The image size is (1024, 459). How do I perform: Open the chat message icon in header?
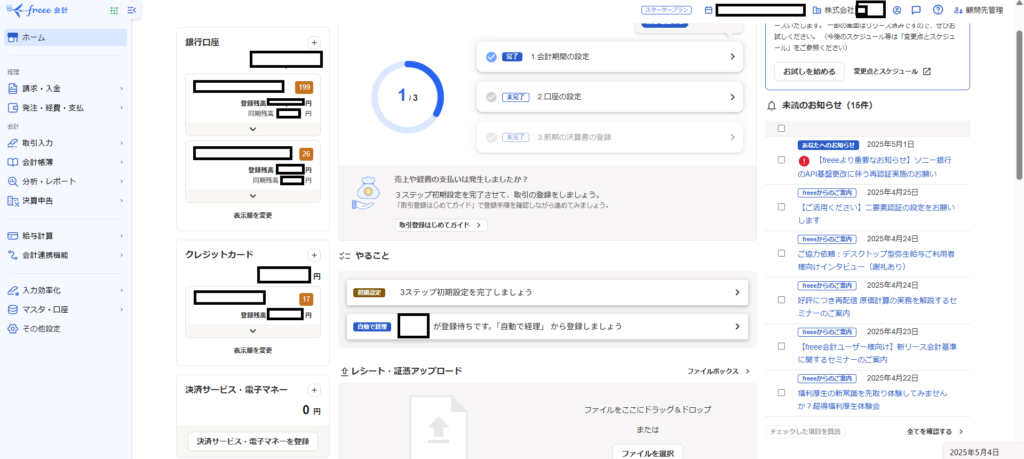tap(916, 10)
